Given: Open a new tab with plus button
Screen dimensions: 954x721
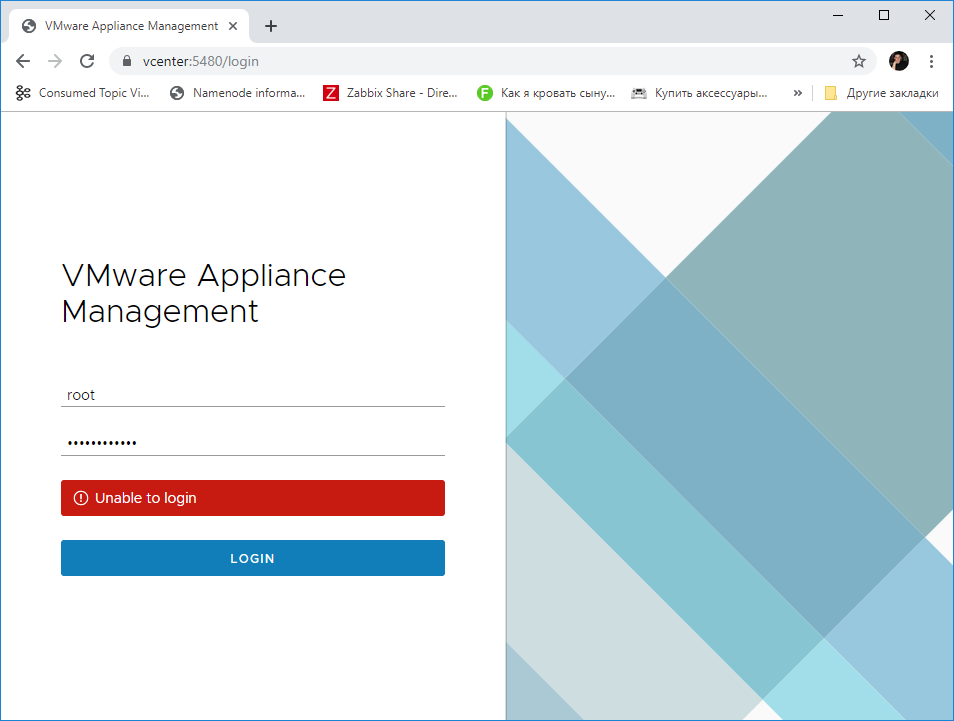Looking at the screenshot, I should click(271, 26).
